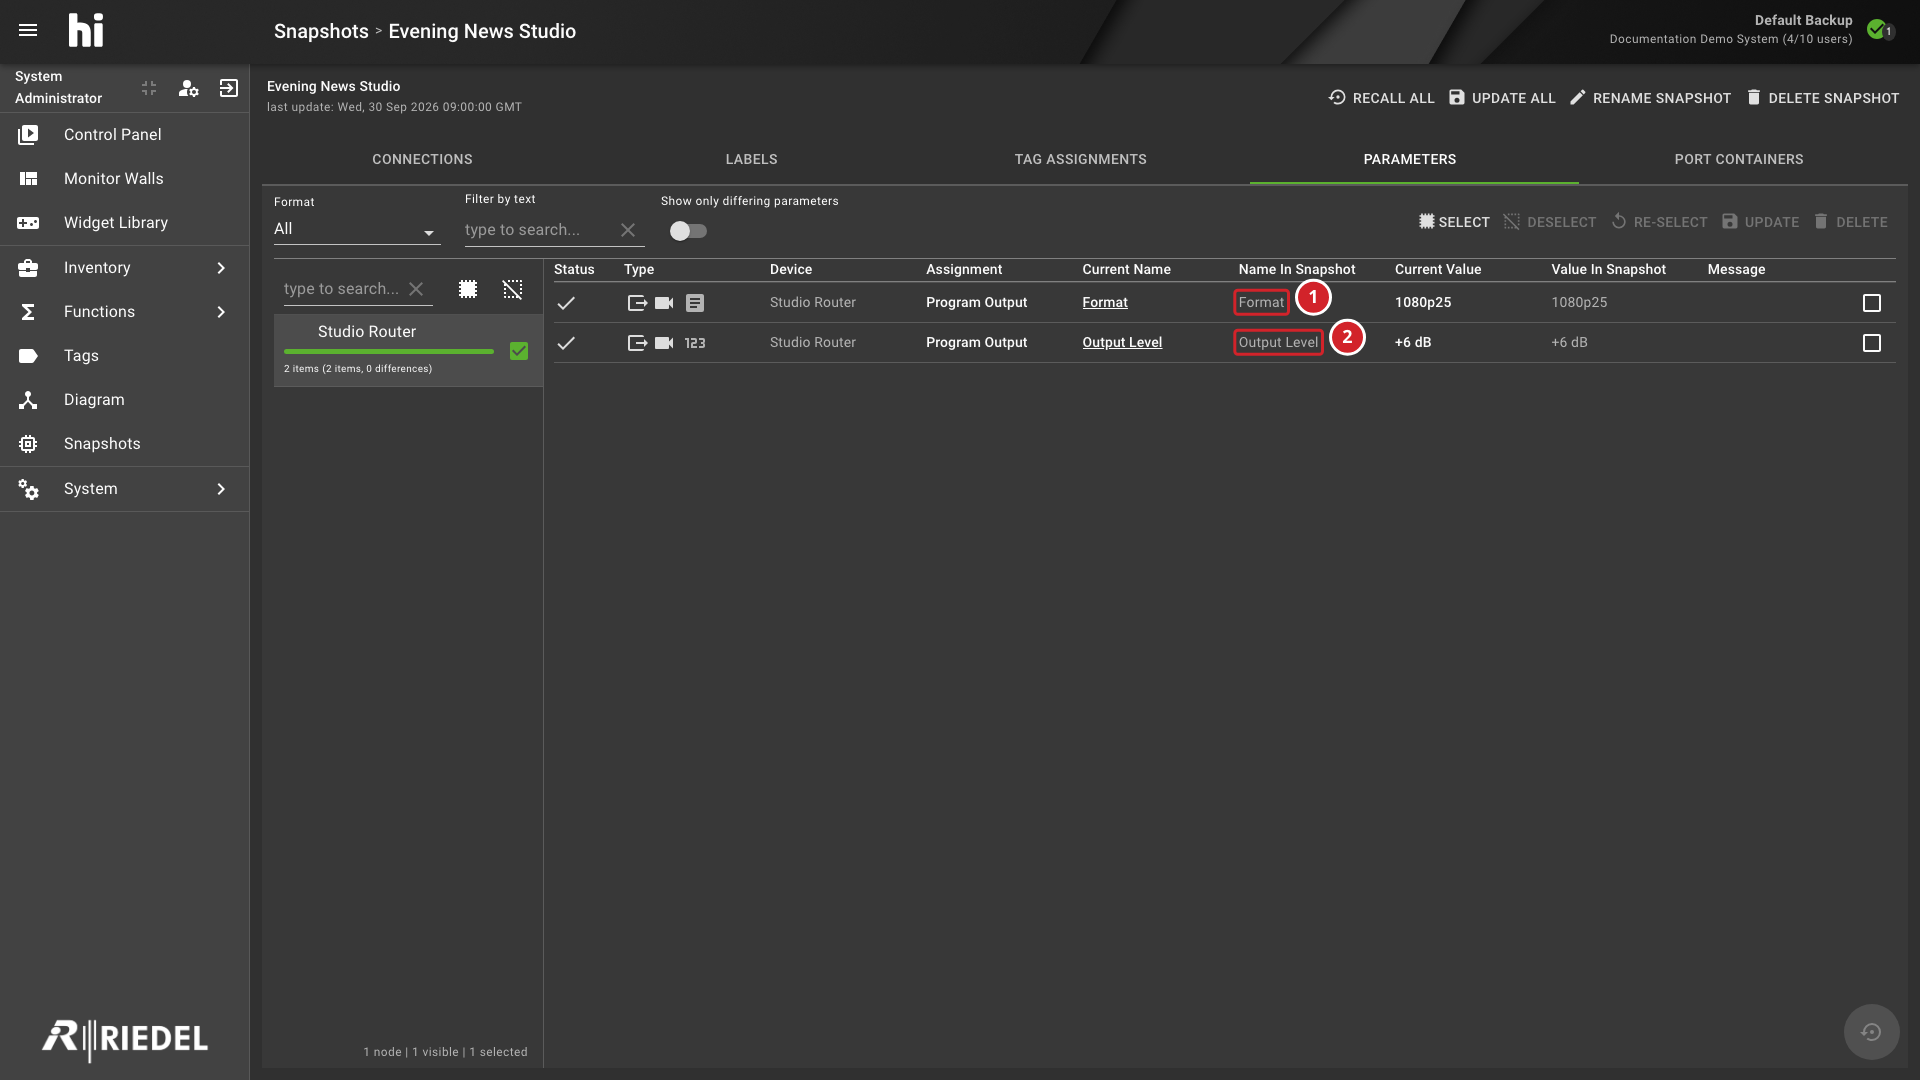
Task: Expand the Functions menu
Action: [125, 311]
